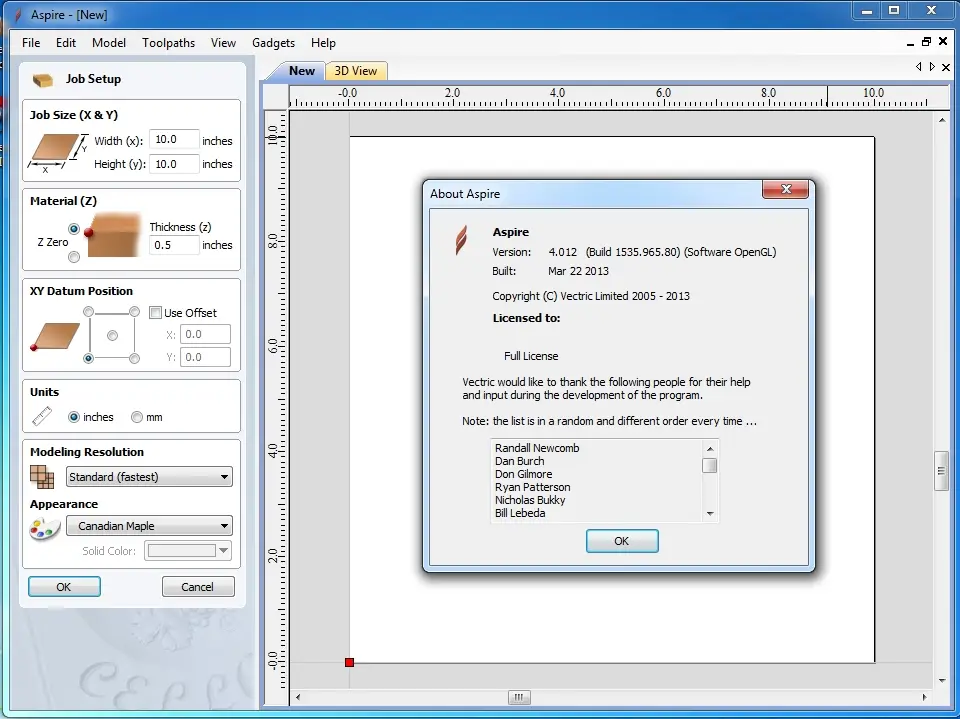Select bottom-left XY datum position

tap(89, 358)
